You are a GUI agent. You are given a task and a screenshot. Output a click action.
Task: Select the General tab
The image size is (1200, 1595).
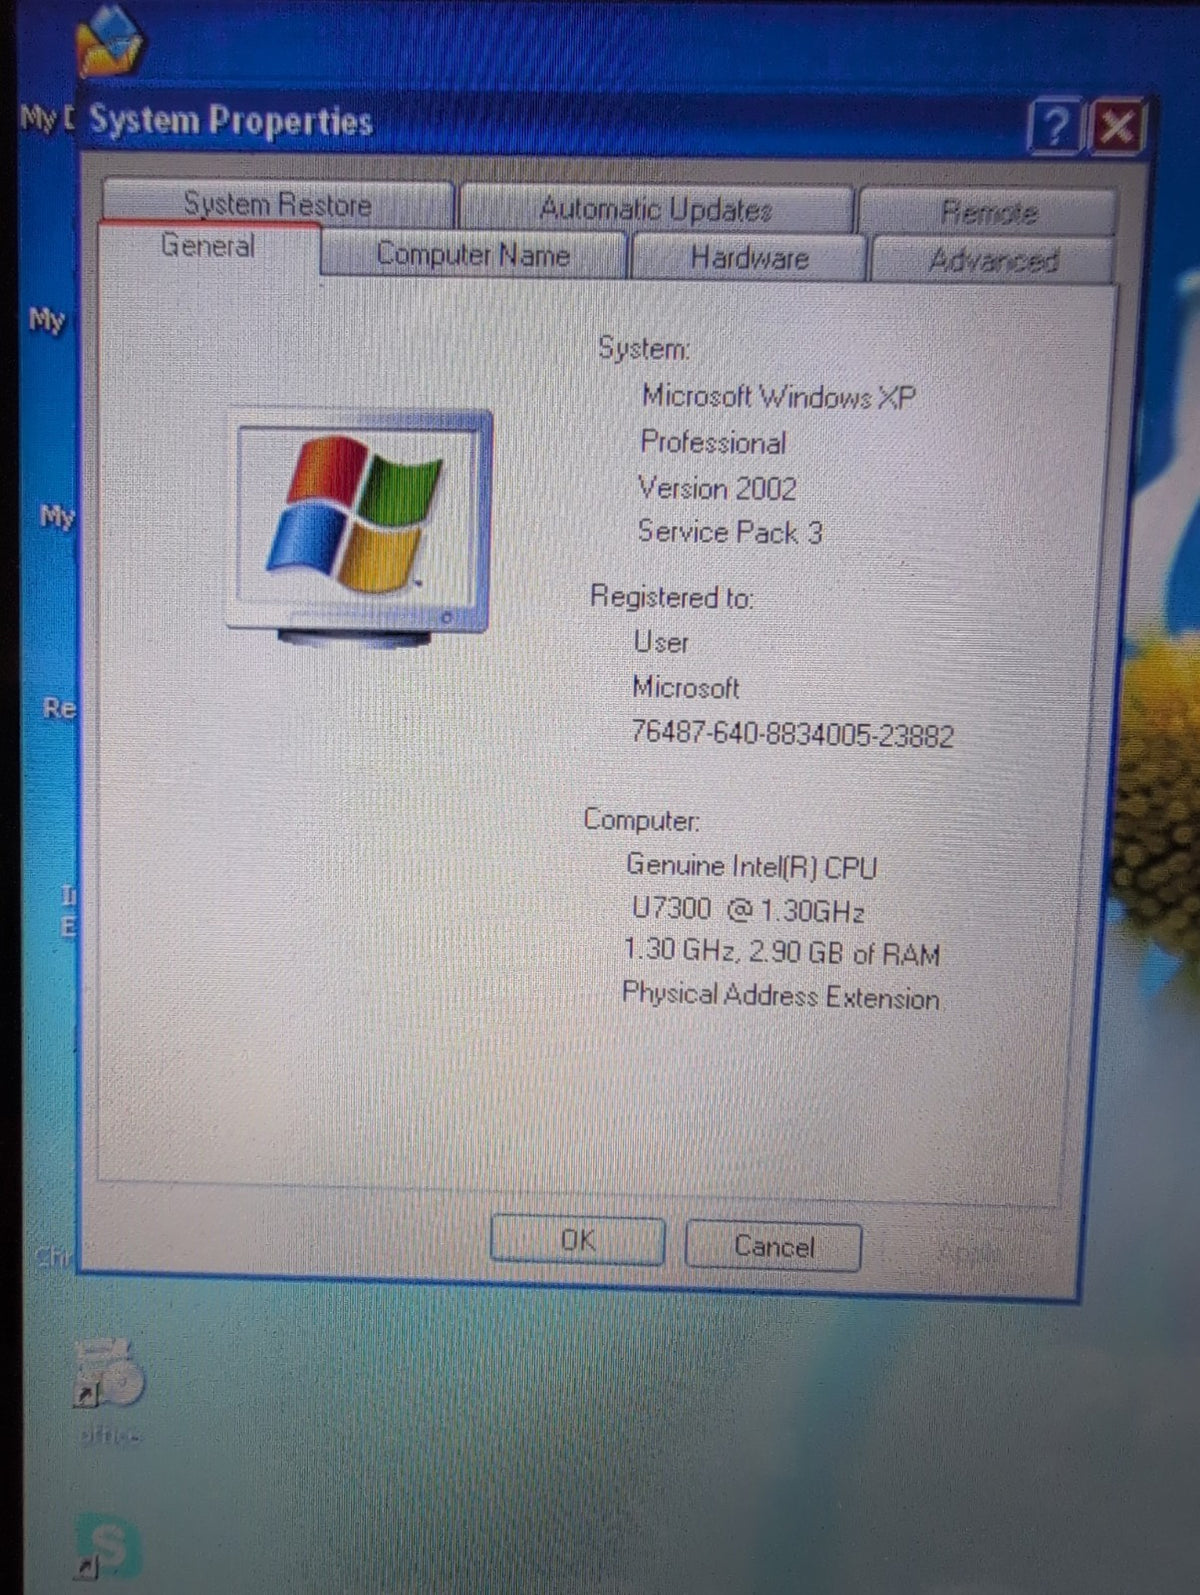tap(208, 246)
